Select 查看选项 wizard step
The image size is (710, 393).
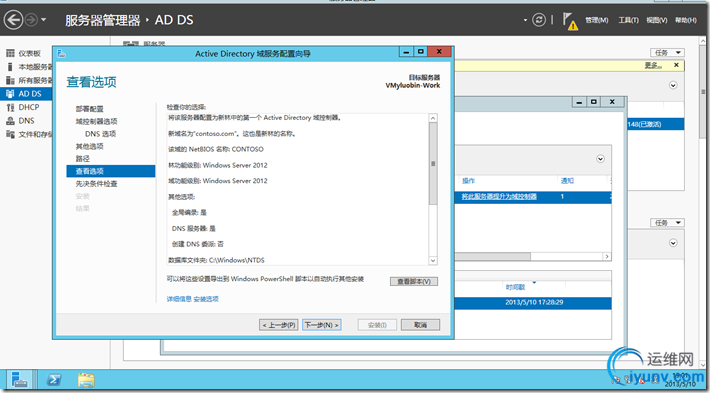point(110,171)
